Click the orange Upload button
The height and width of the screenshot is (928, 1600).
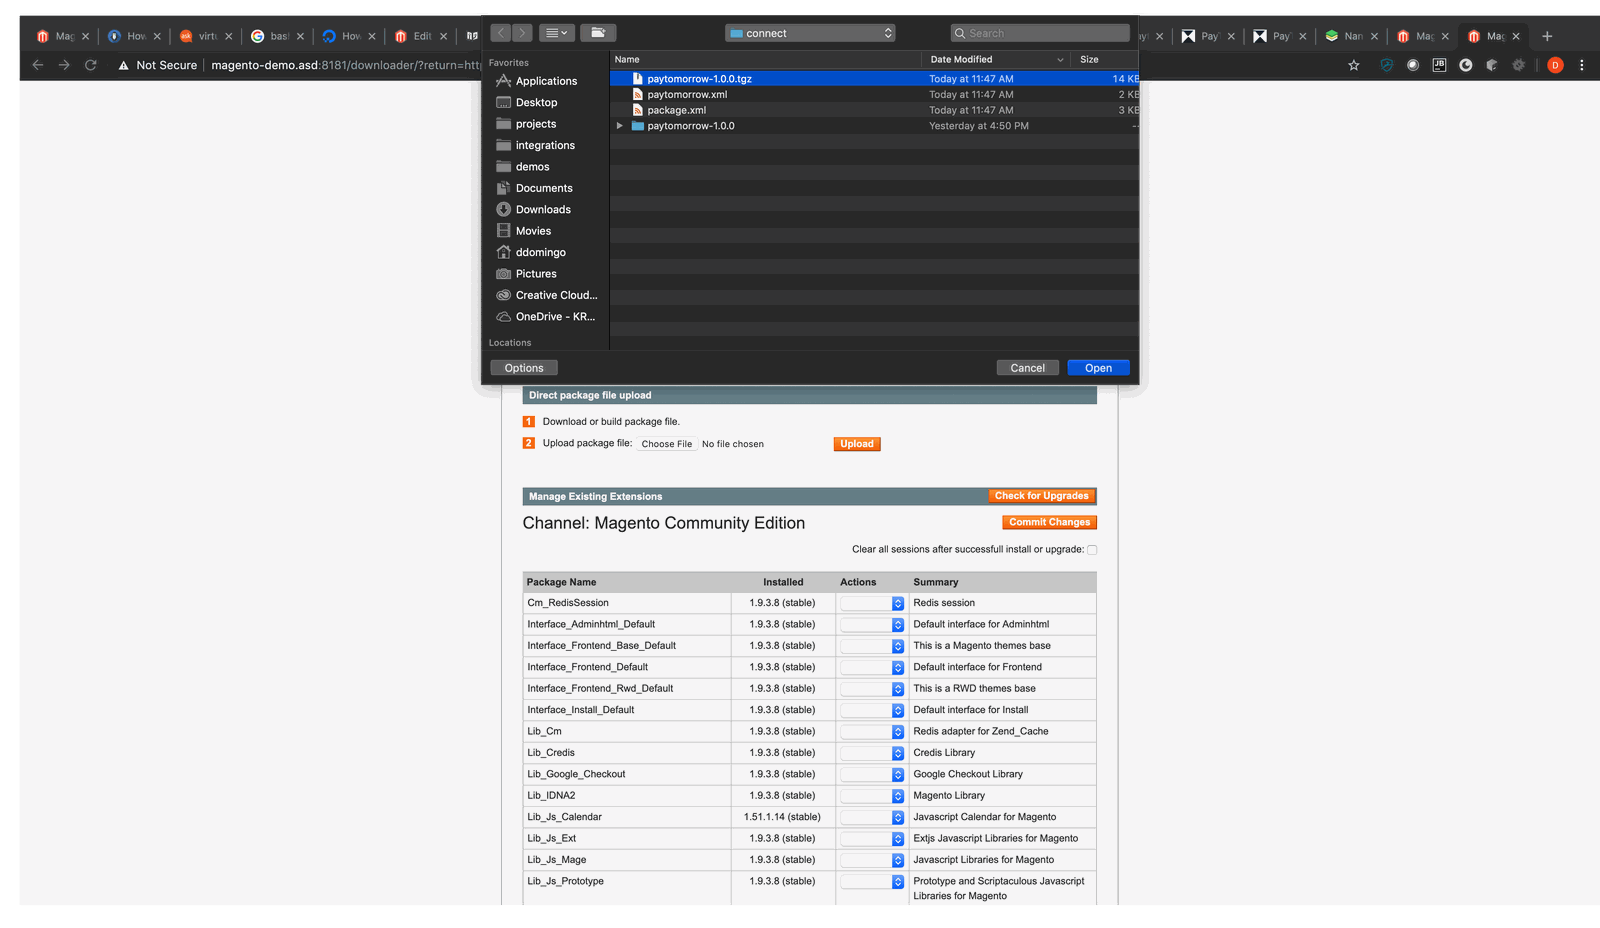(x=857, y=444)
